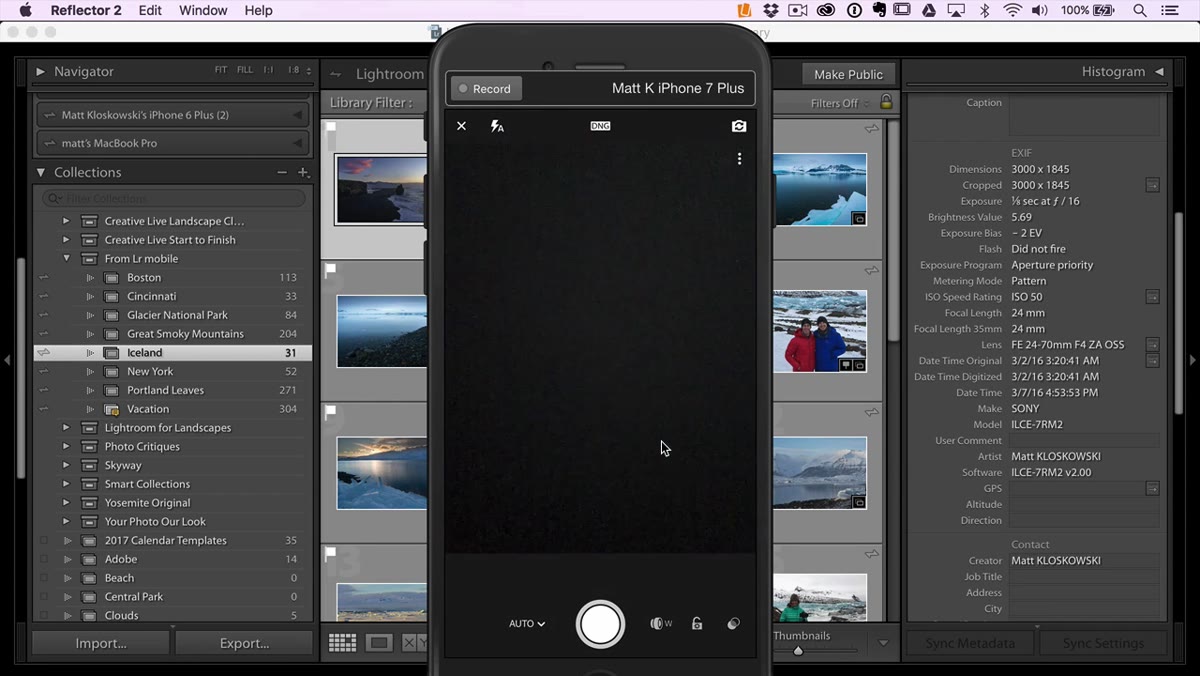The width and height of the screenshot is (1200, 676).
Task: Switch between front and rear camera
Action: pos(739,126)
